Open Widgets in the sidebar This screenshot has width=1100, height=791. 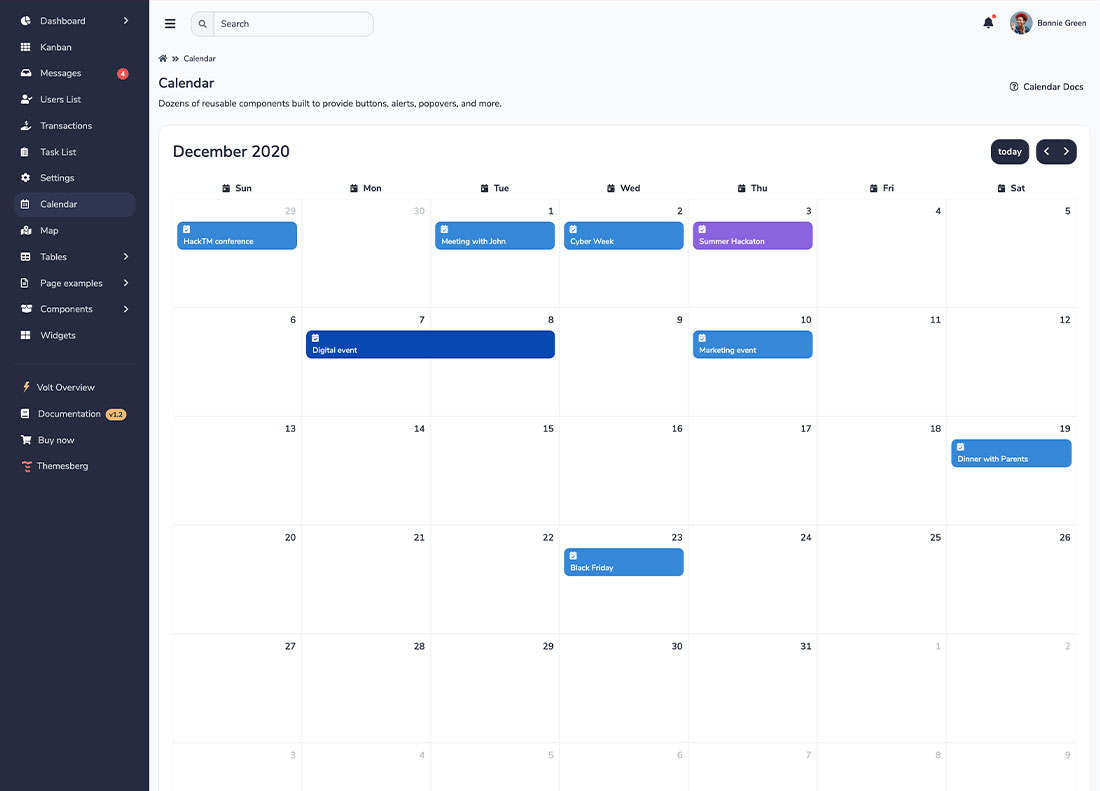click(x=74, y=335)
